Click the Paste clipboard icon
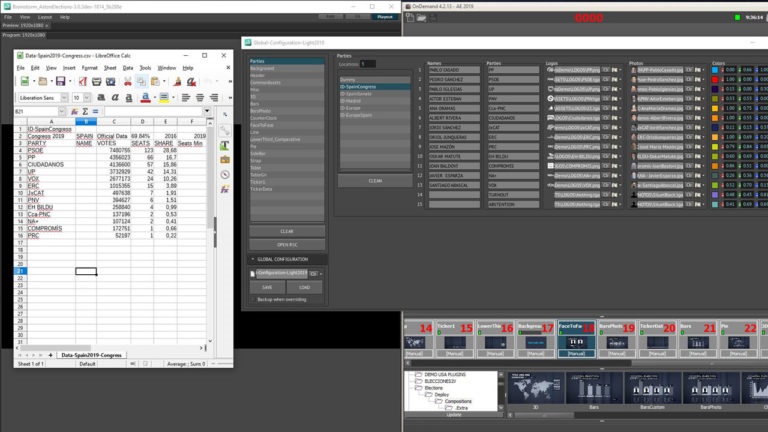Viewport: 768px width, 432px height. pyautogui.click(x=155, y=81)
